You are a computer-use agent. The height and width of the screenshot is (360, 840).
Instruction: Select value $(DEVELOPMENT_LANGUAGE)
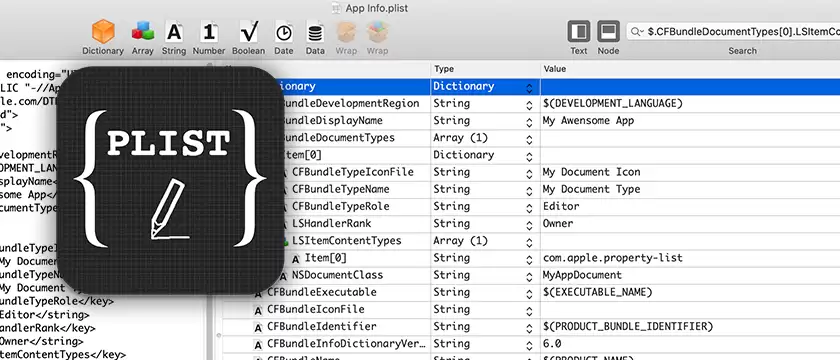[613, 103]
